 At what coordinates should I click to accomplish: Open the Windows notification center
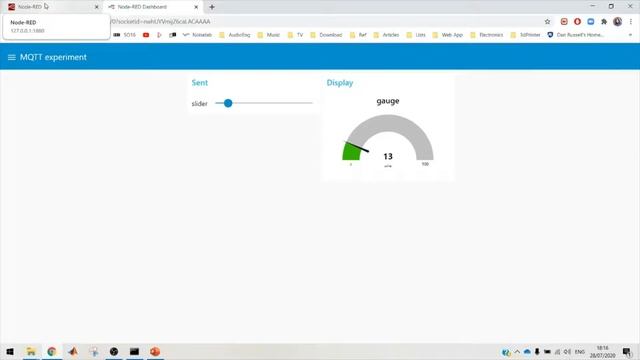627,351
